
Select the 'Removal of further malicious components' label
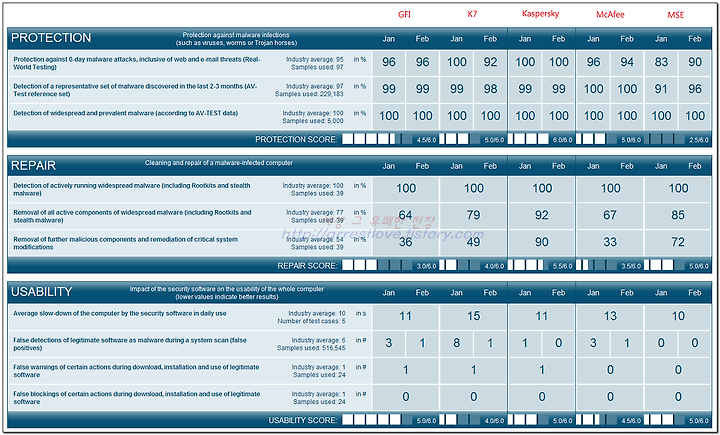125,243
